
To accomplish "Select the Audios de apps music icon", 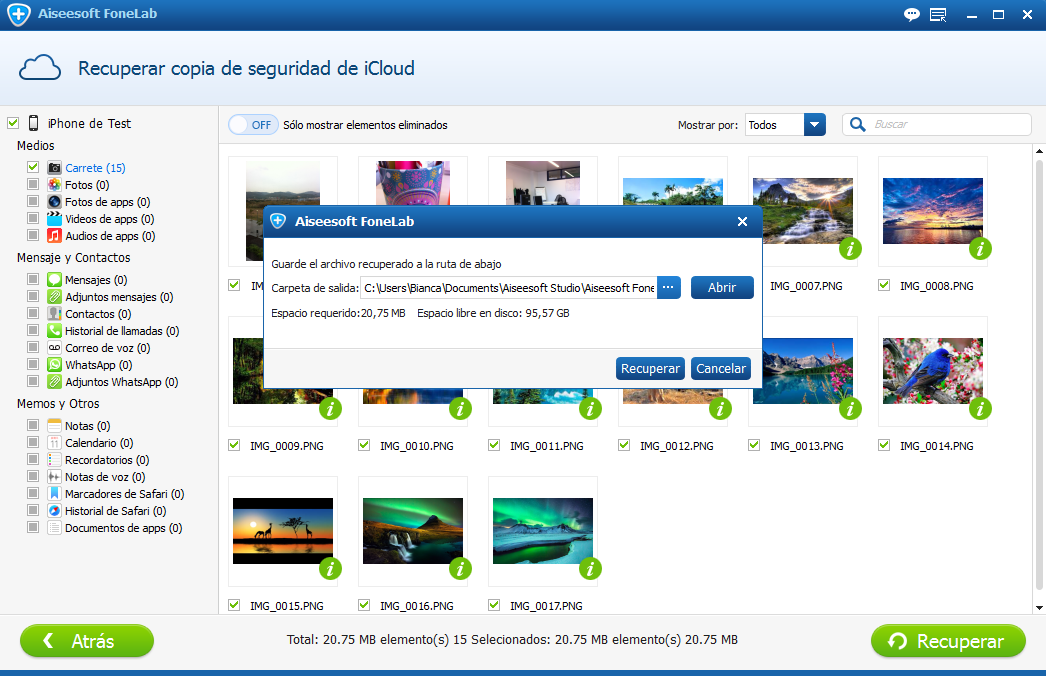I will tap(54, 236).
